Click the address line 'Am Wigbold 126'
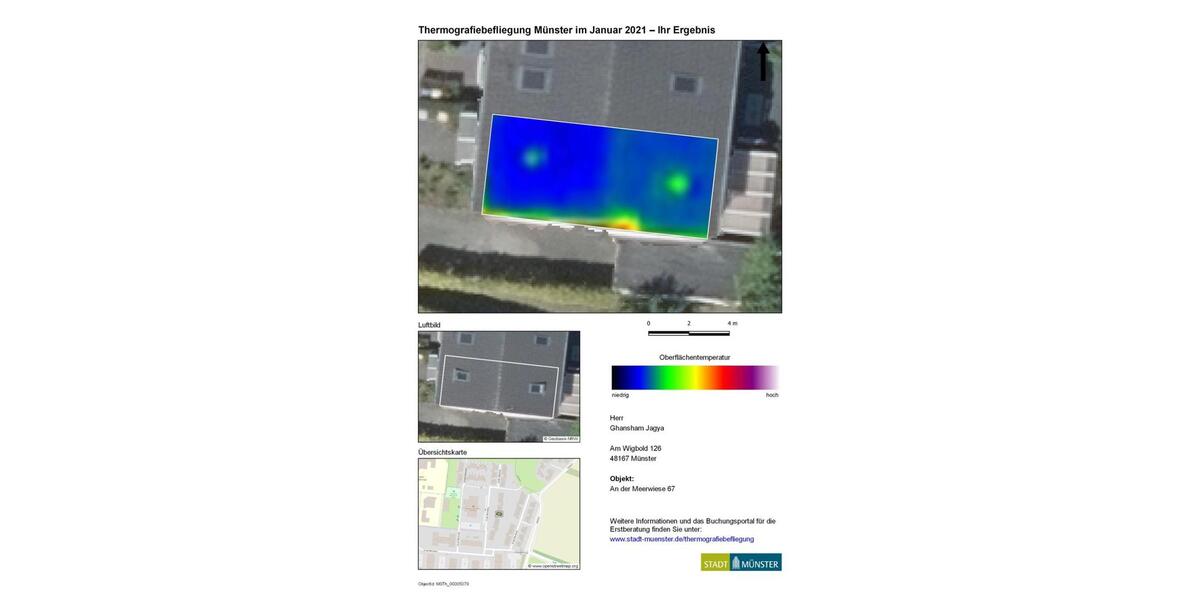Viewport: 1200px width, 600px height. point(636,448)
